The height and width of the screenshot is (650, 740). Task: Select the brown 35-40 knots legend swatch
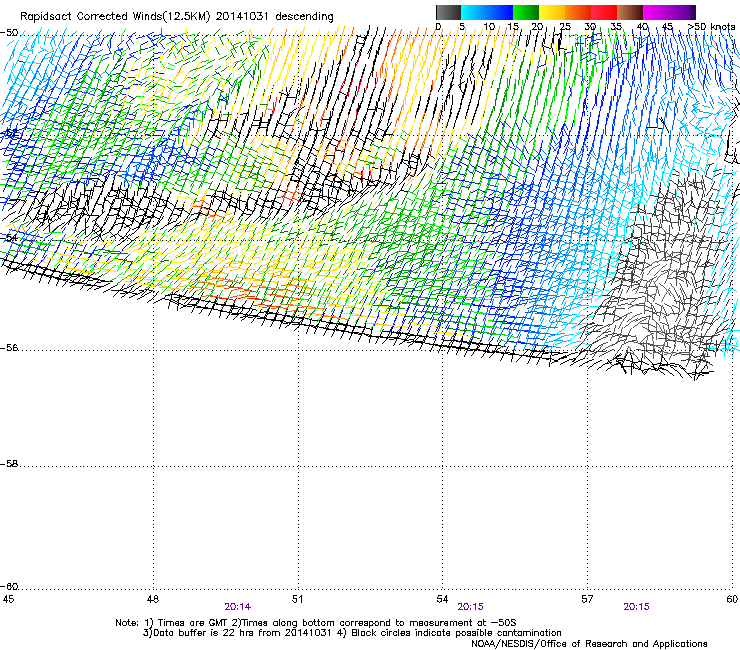point(630,12)
